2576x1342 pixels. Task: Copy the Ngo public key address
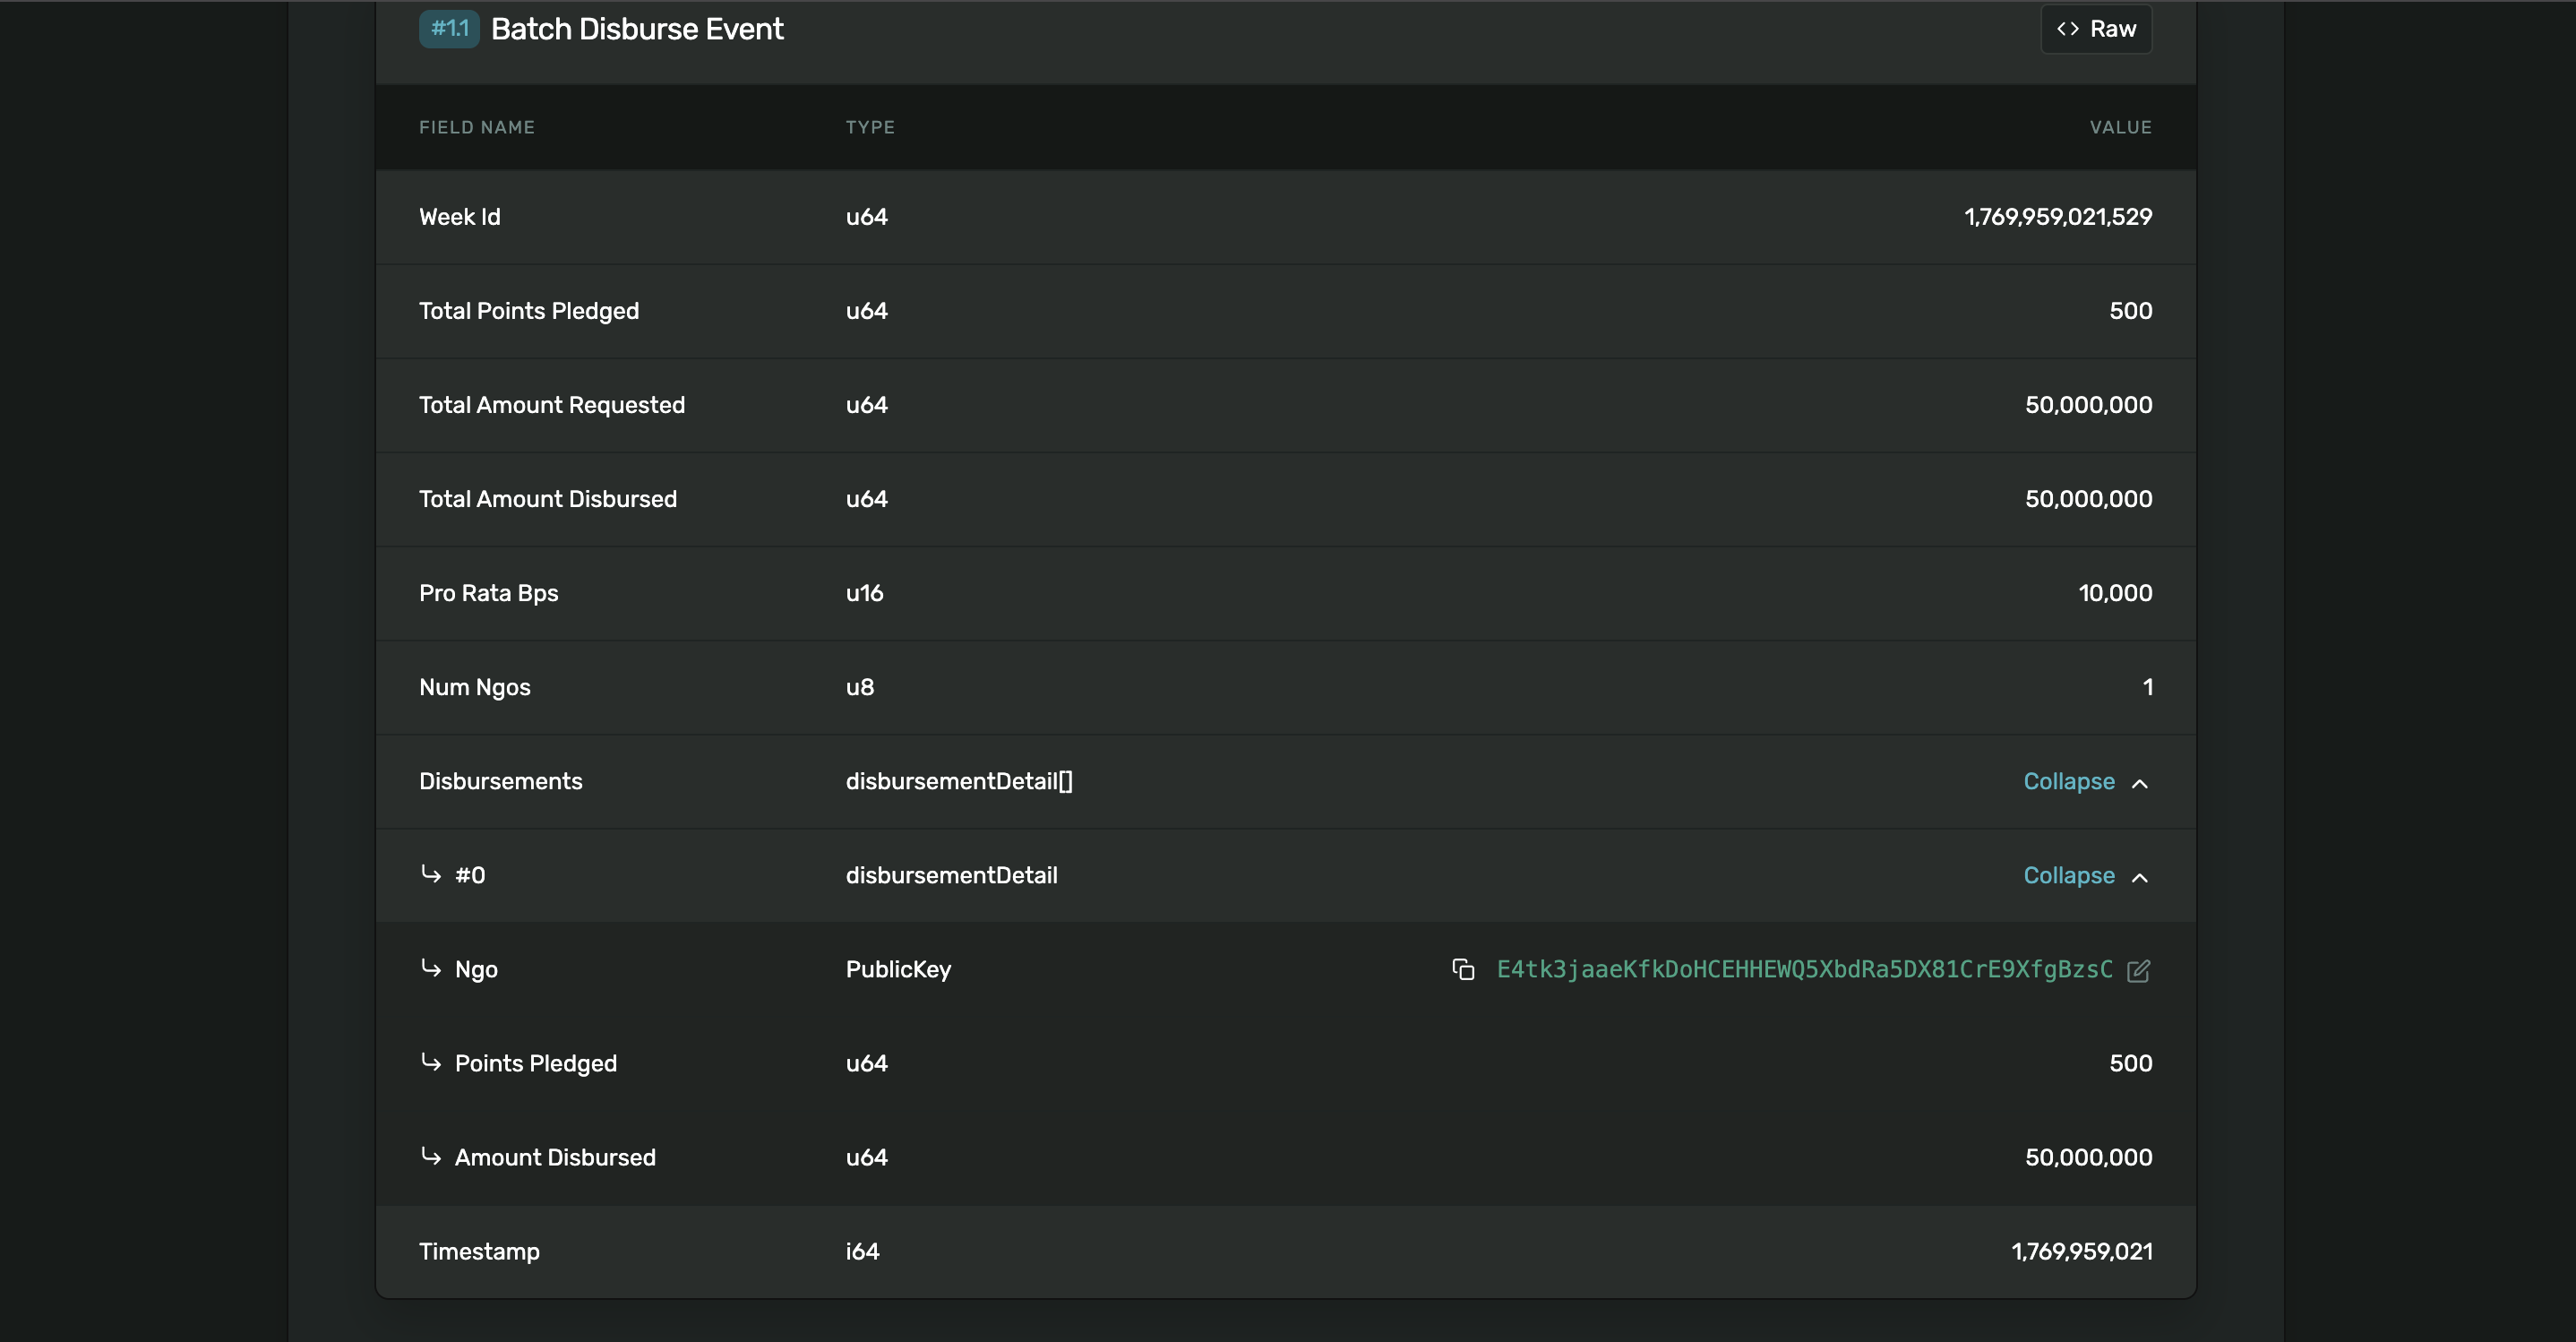1463,969
